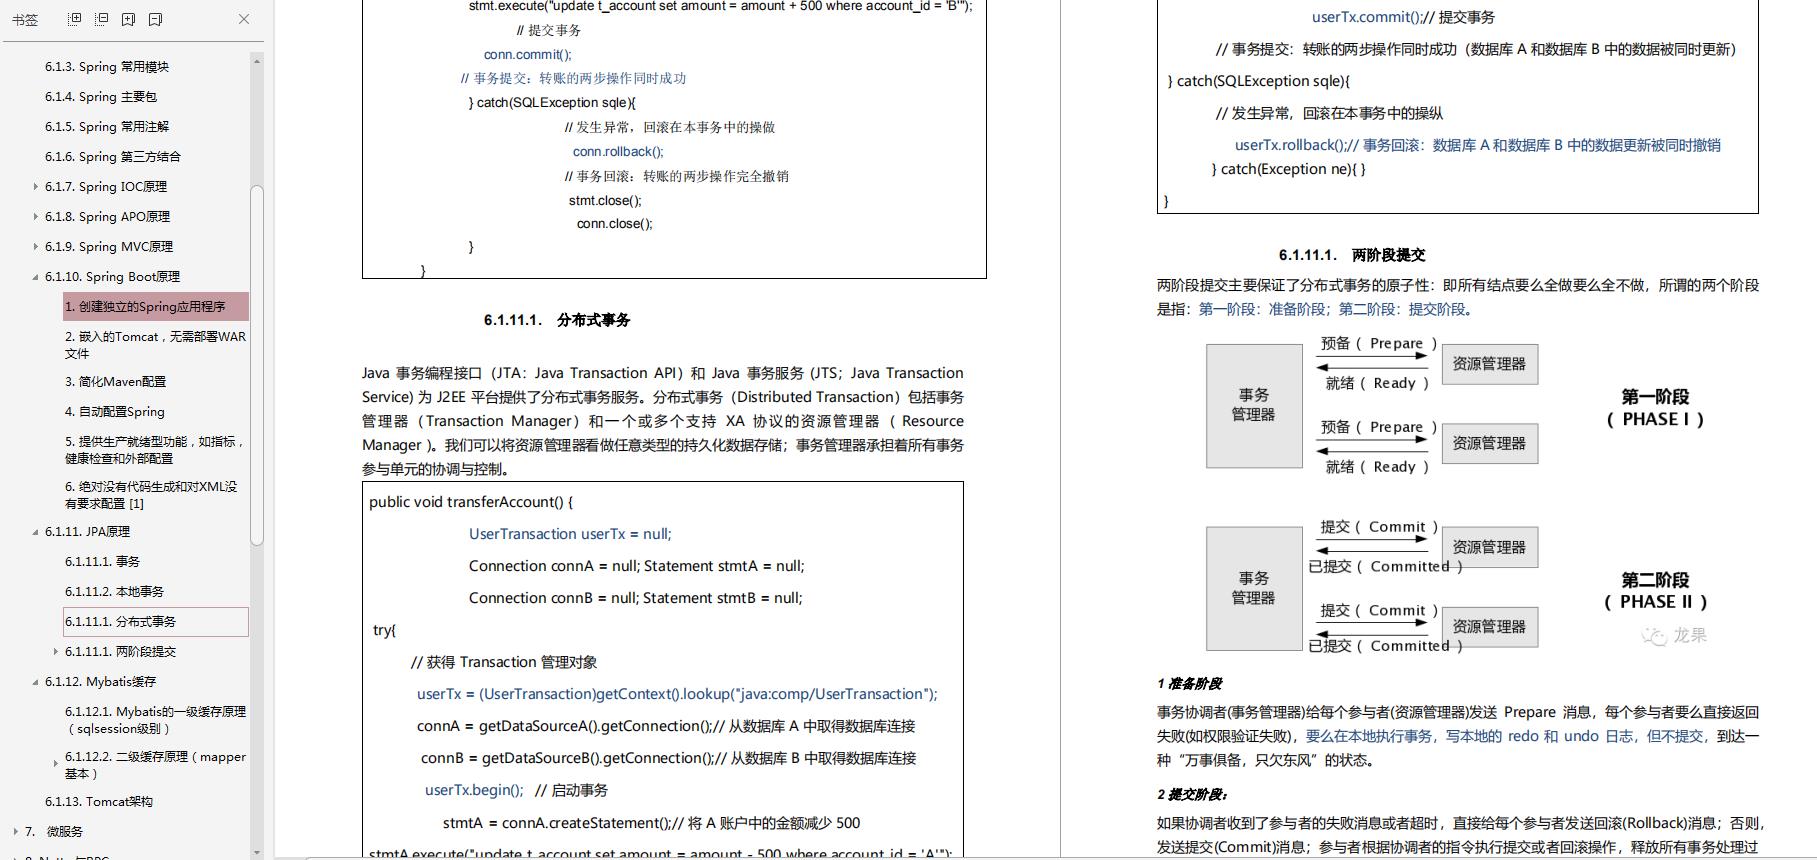Collapse the 6.1.11. JPA原理 bookmark

(36, 532)
